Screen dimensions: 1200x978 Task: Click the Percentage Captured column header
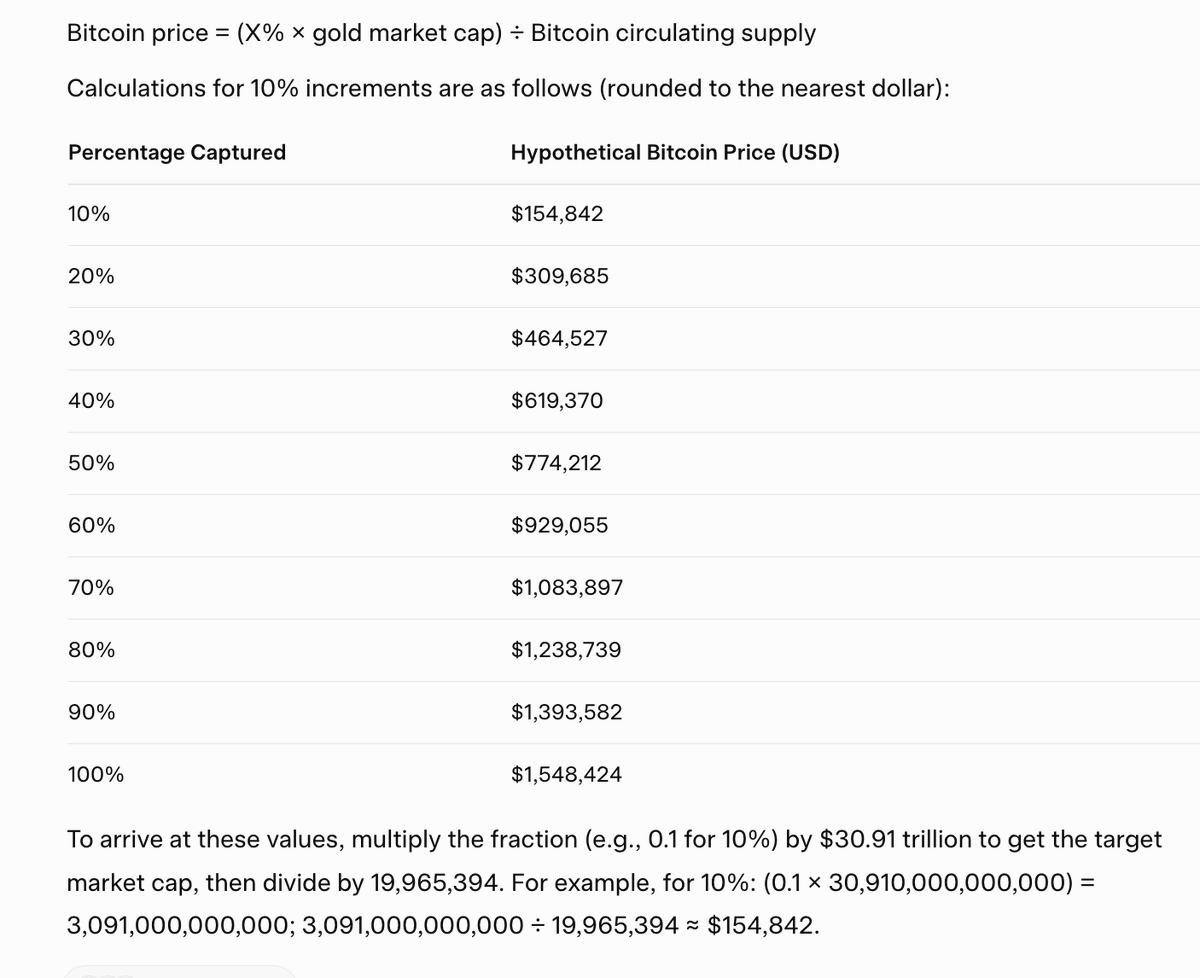[x=177, y=153]
